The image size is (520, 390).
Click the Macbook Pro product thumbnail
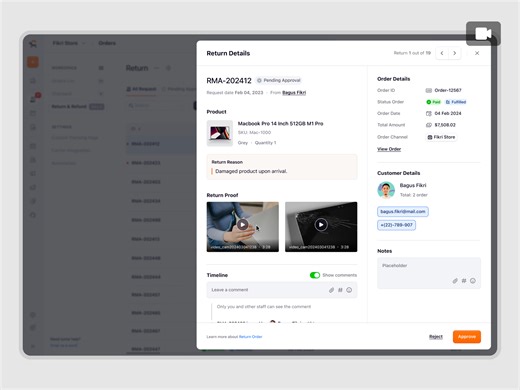pyautogui.click(x=220, y=133)
